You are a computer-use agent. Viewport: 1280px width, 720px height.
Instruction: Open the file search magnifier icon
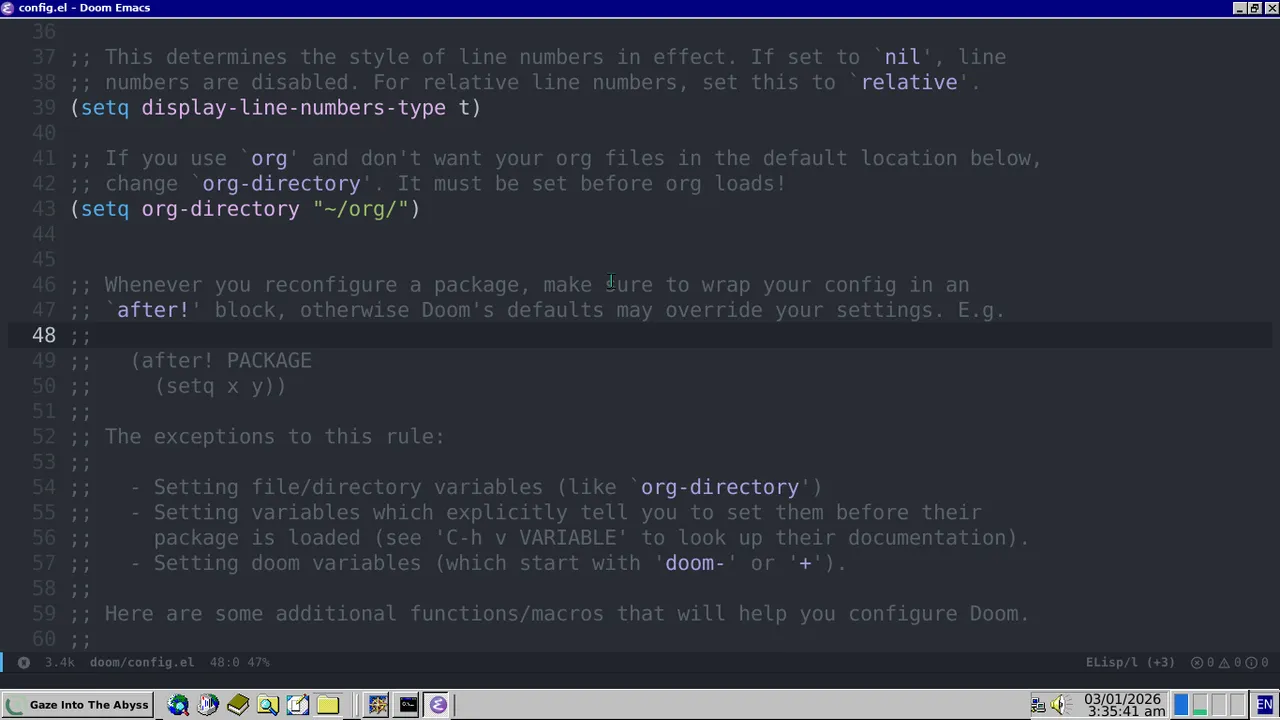coord(268,704)
